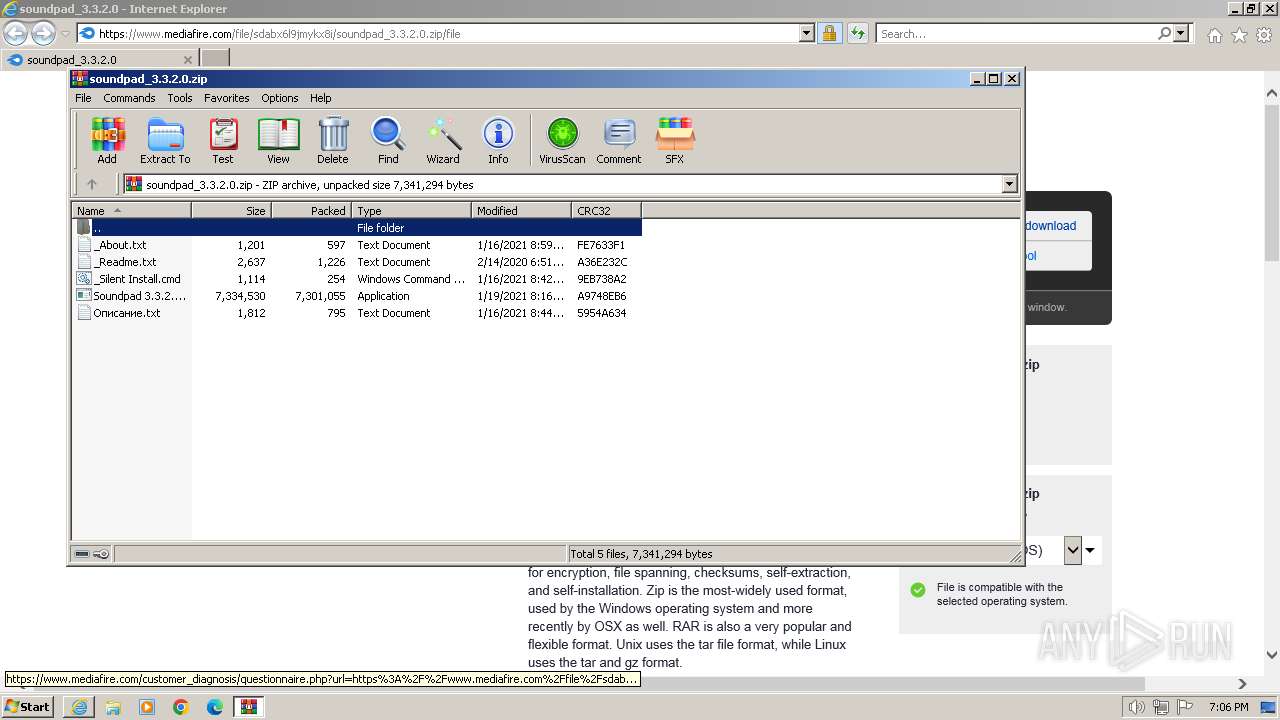Click the Info toolbar icon
Screen dimensions: 1280x720
[498, 140]
